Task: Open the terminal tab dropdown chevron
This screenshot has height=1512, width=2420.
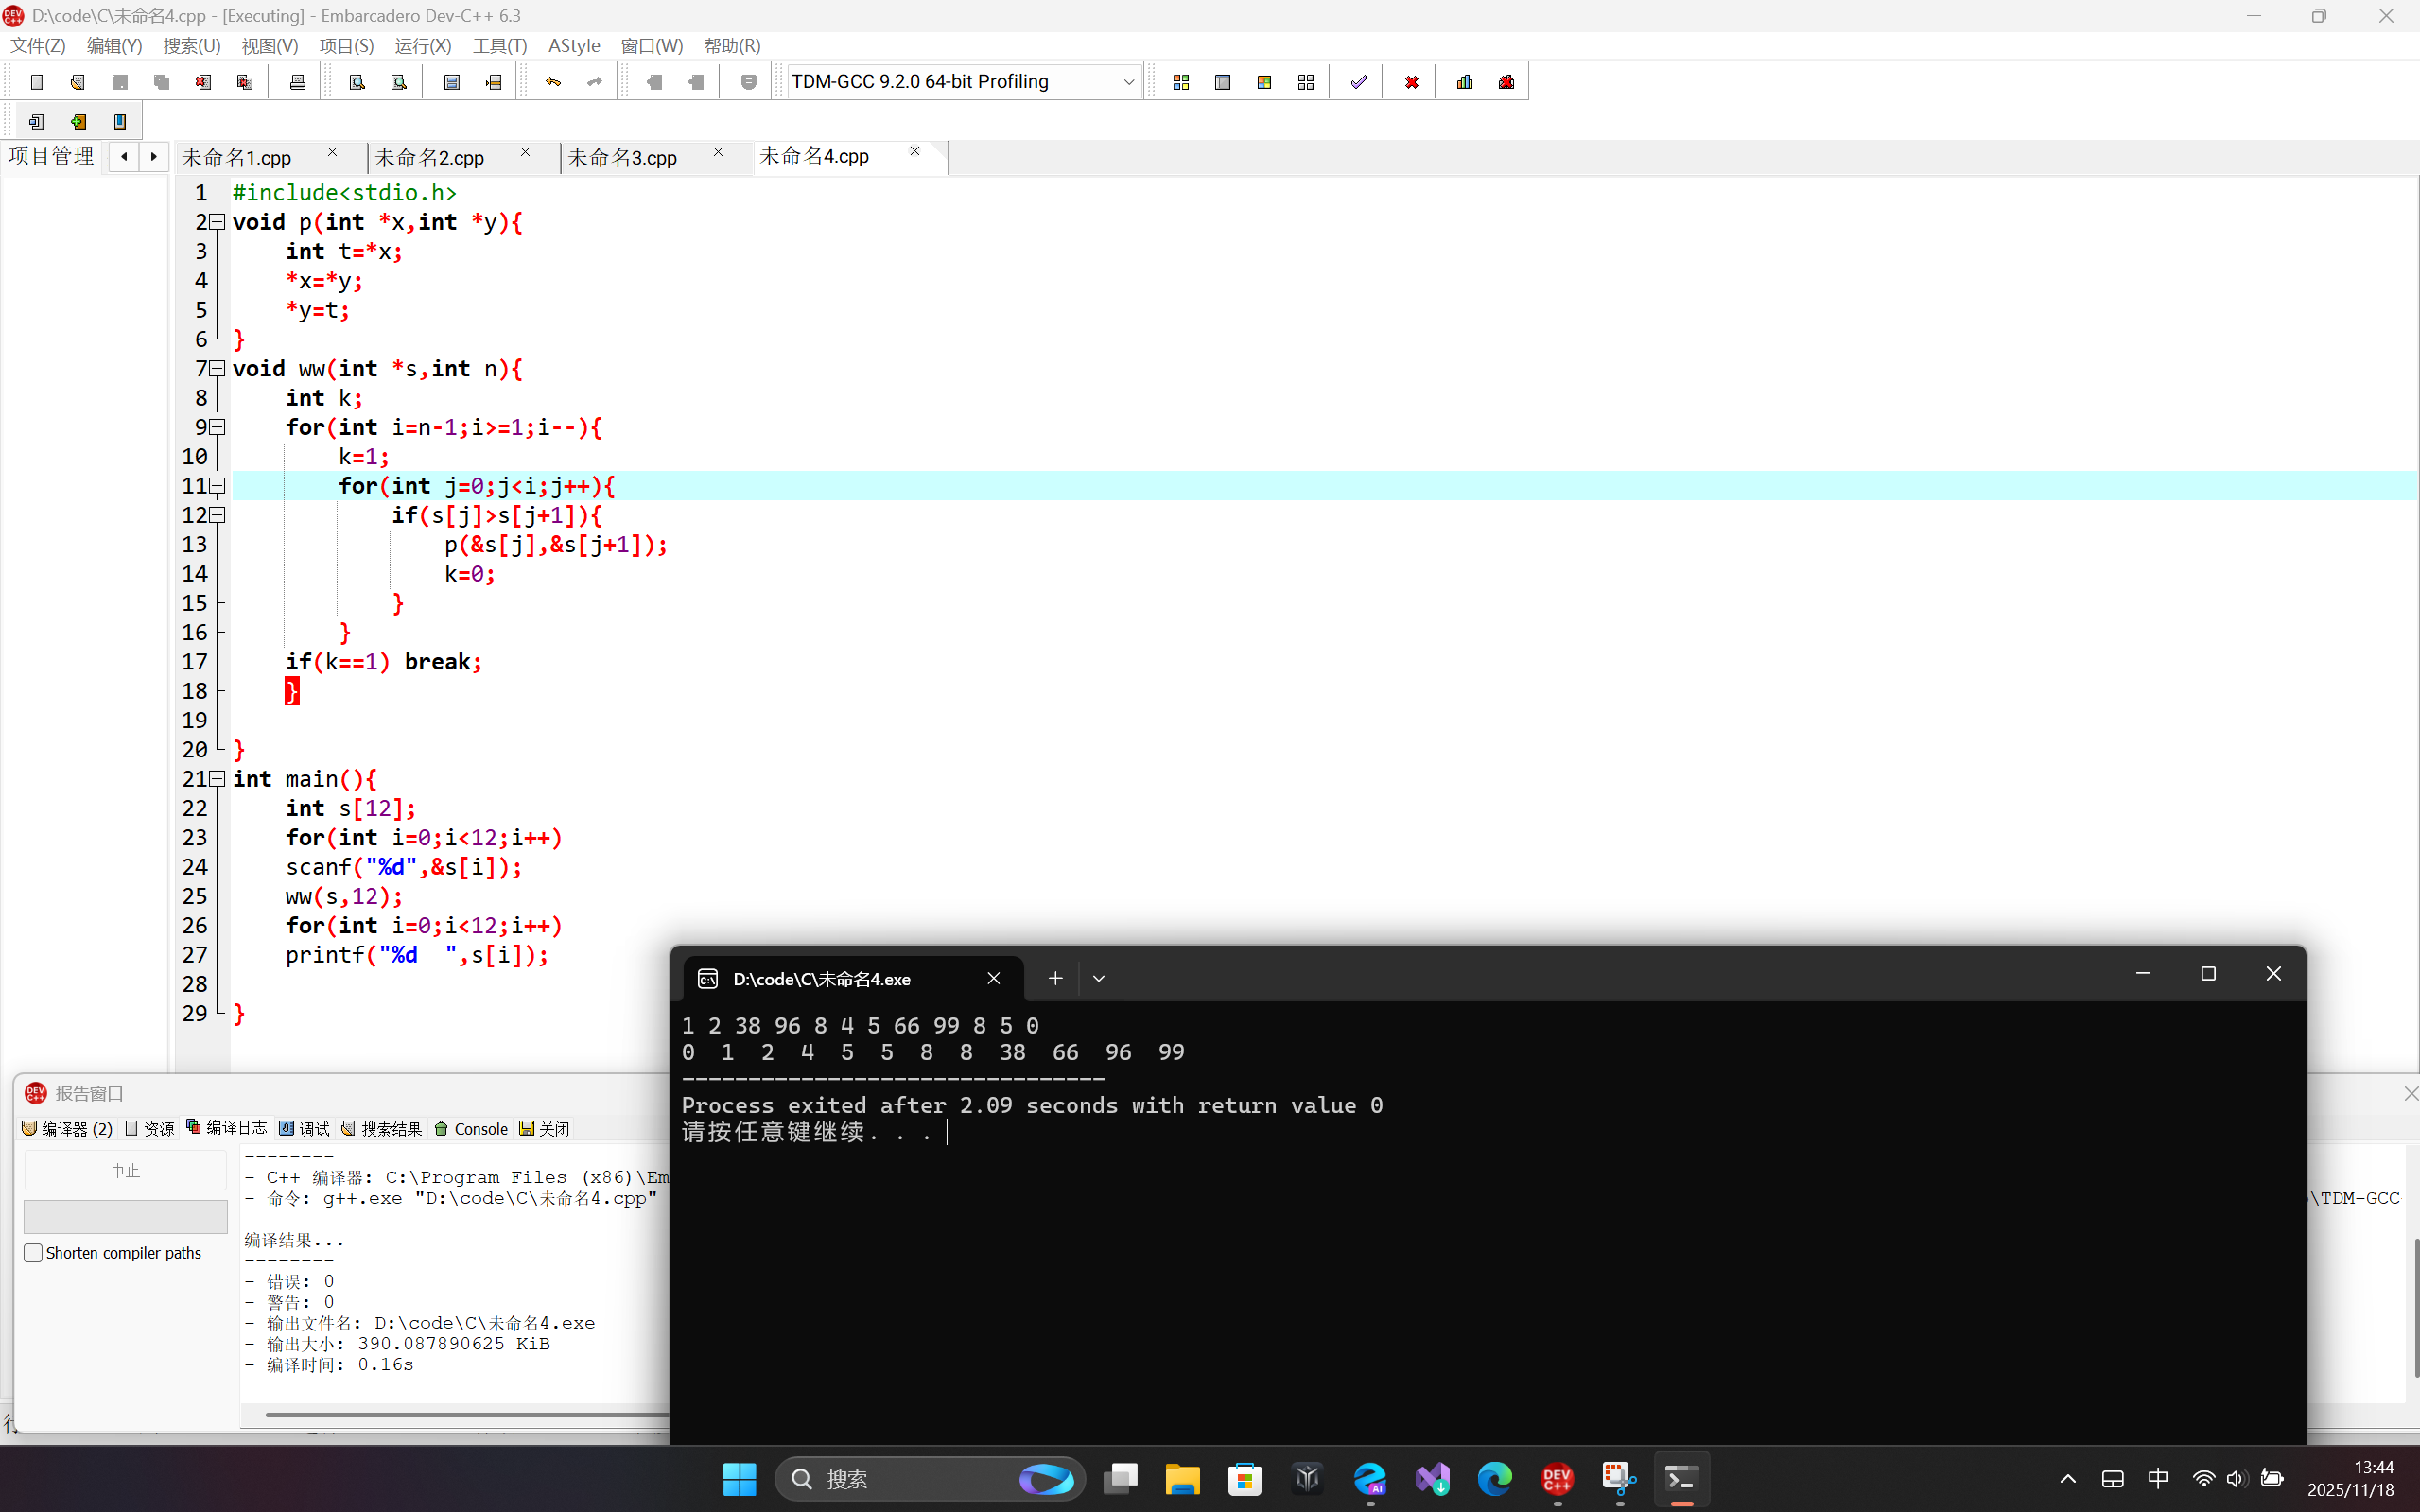Action: pos(1098,979)
